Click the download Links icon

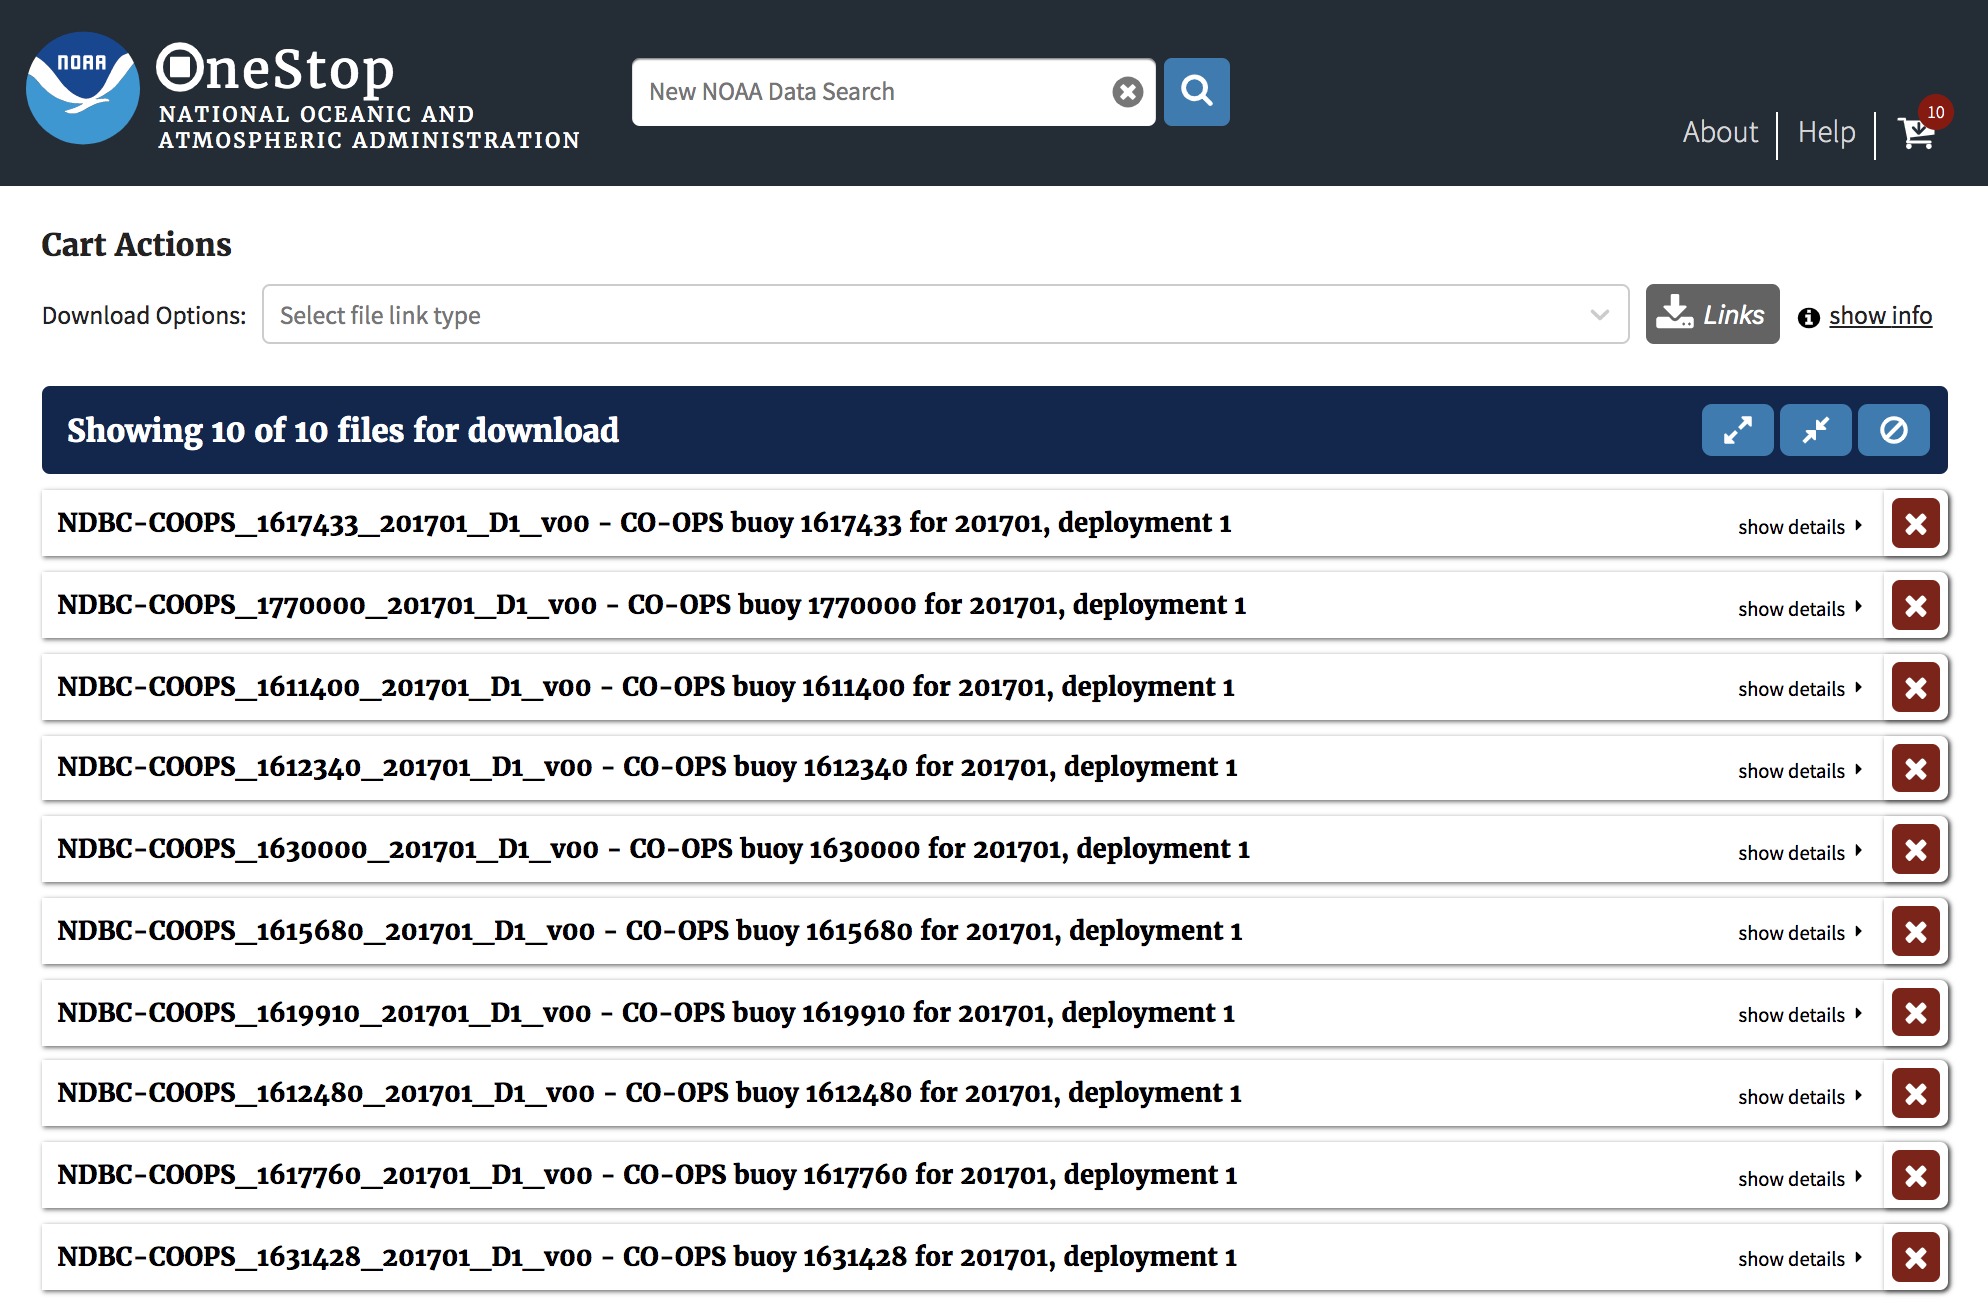click(x=1713, y=313)
